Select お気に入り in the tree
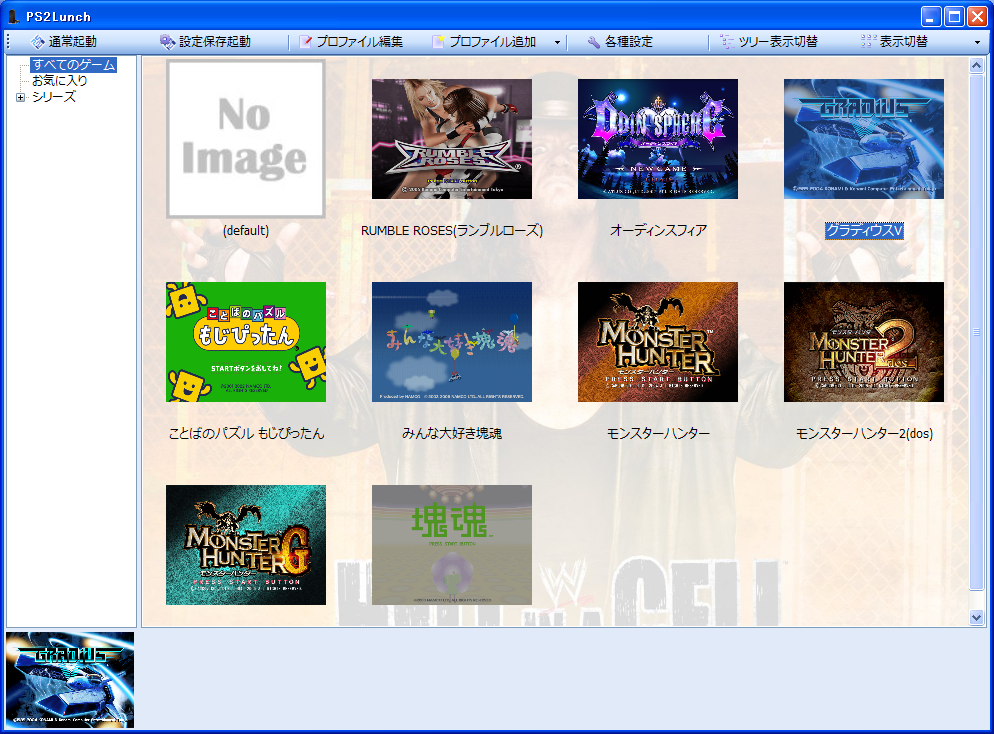 click(60, 80)
